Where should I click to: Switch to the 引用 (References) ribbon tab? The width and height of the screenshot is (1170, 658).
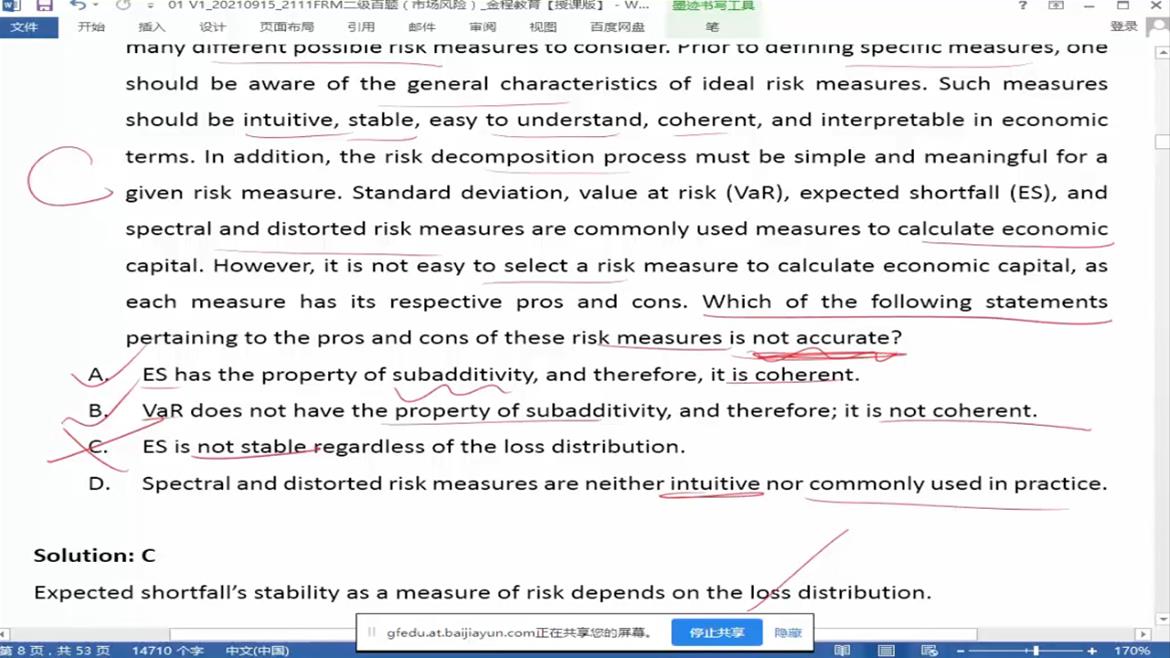361,27
